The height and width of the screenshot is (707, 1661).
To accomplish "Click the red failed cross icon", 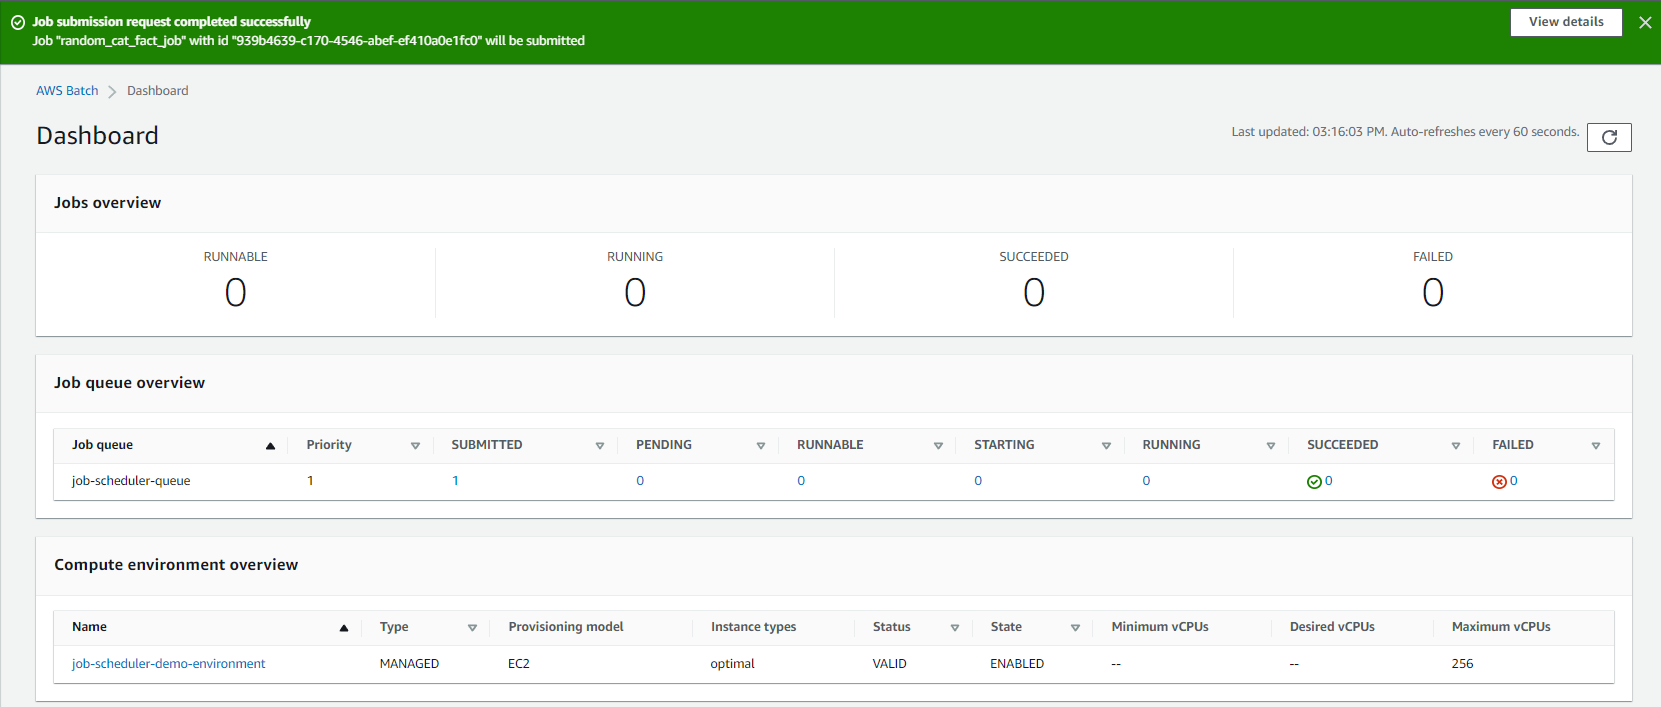I will click(x=1499, y=482).
